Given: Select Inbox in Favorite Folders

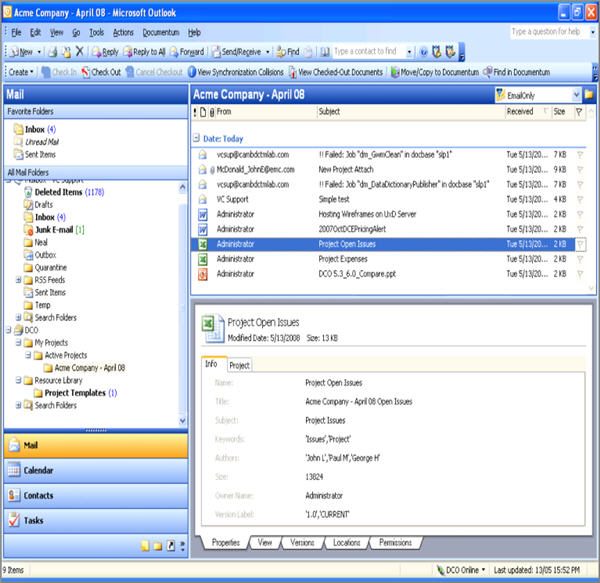Looking at the screenshot, I should coord(35,129).
